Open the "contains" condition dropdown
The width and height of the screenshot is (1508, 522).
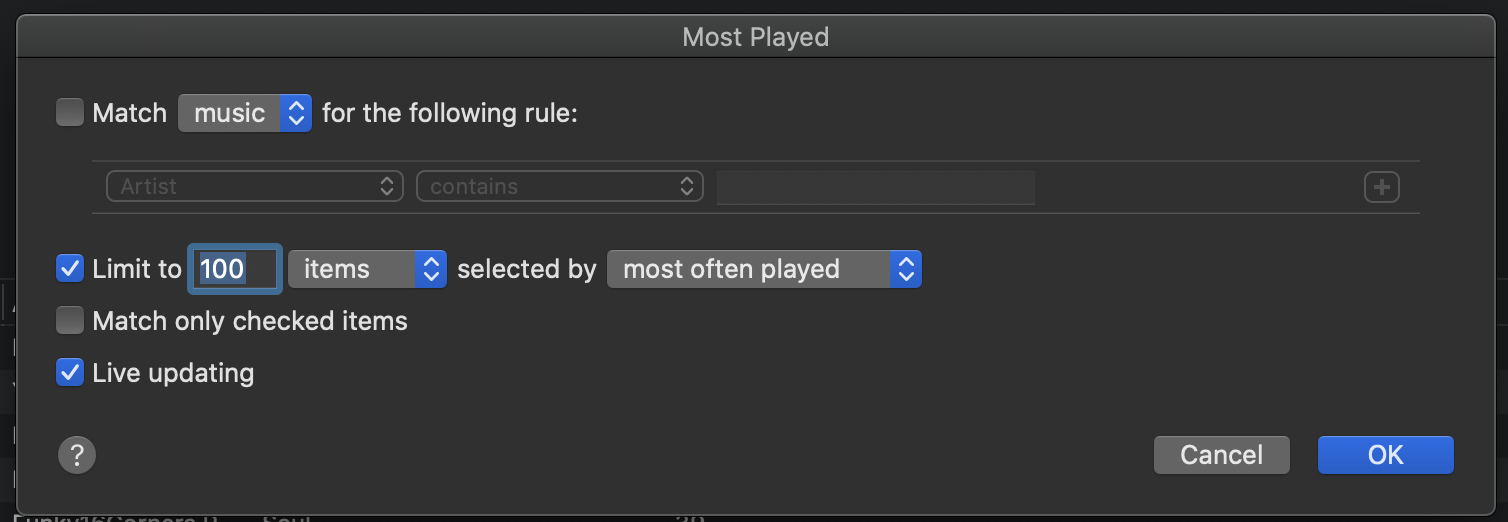(x=560, y=187)
